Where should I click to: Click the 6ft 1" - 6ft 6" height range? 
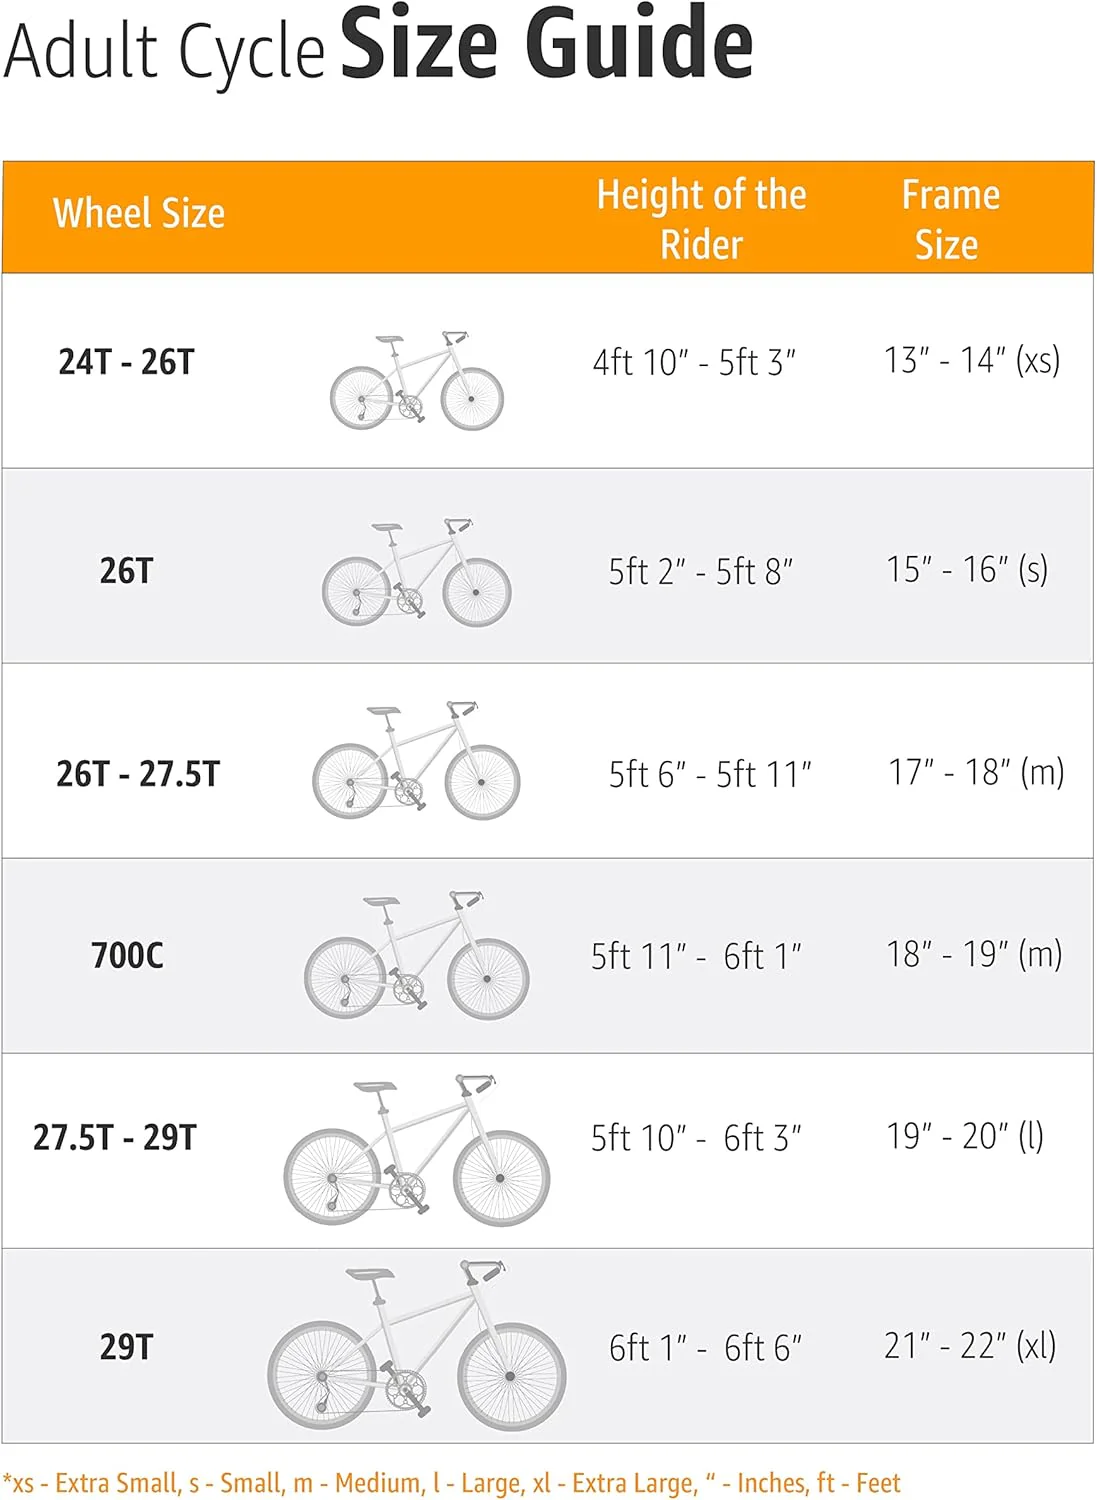point(705,1348)
